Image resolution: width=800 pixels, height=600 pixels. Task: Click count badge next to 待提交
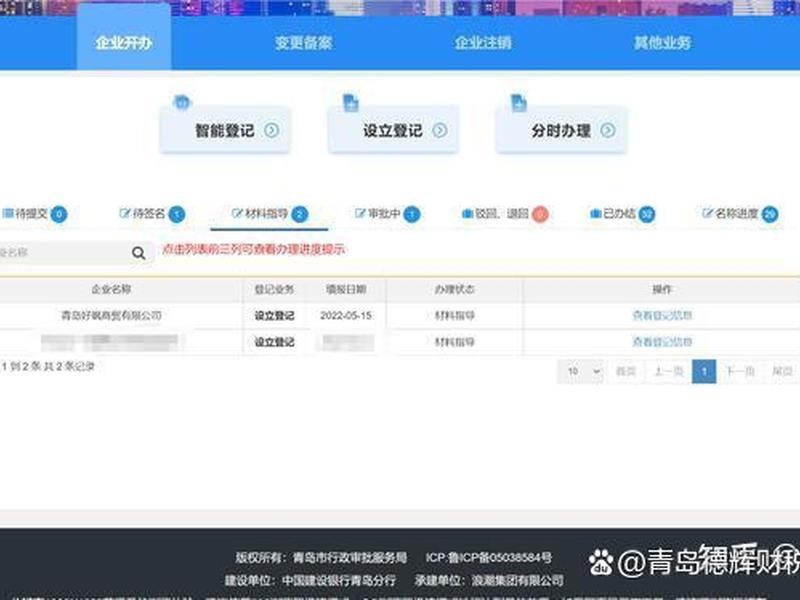point(59,214)
